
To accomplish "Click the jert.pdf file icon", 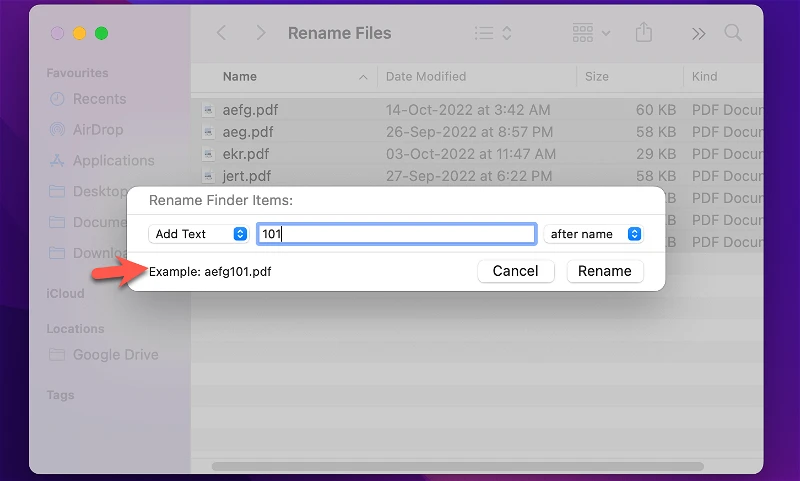I will pyautogui.click(x=208, y=176).
